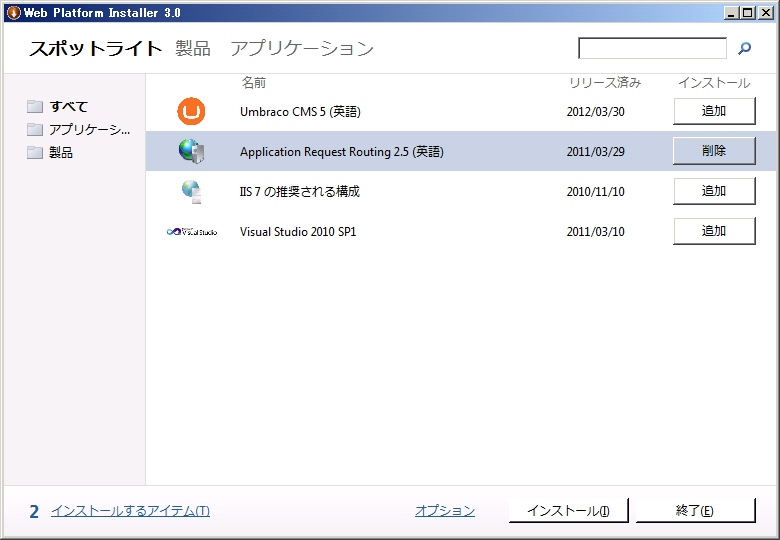Click release date 2010/11/10
Image resolution: width=780 pixels, height=540 pixels.
point(595,191)
